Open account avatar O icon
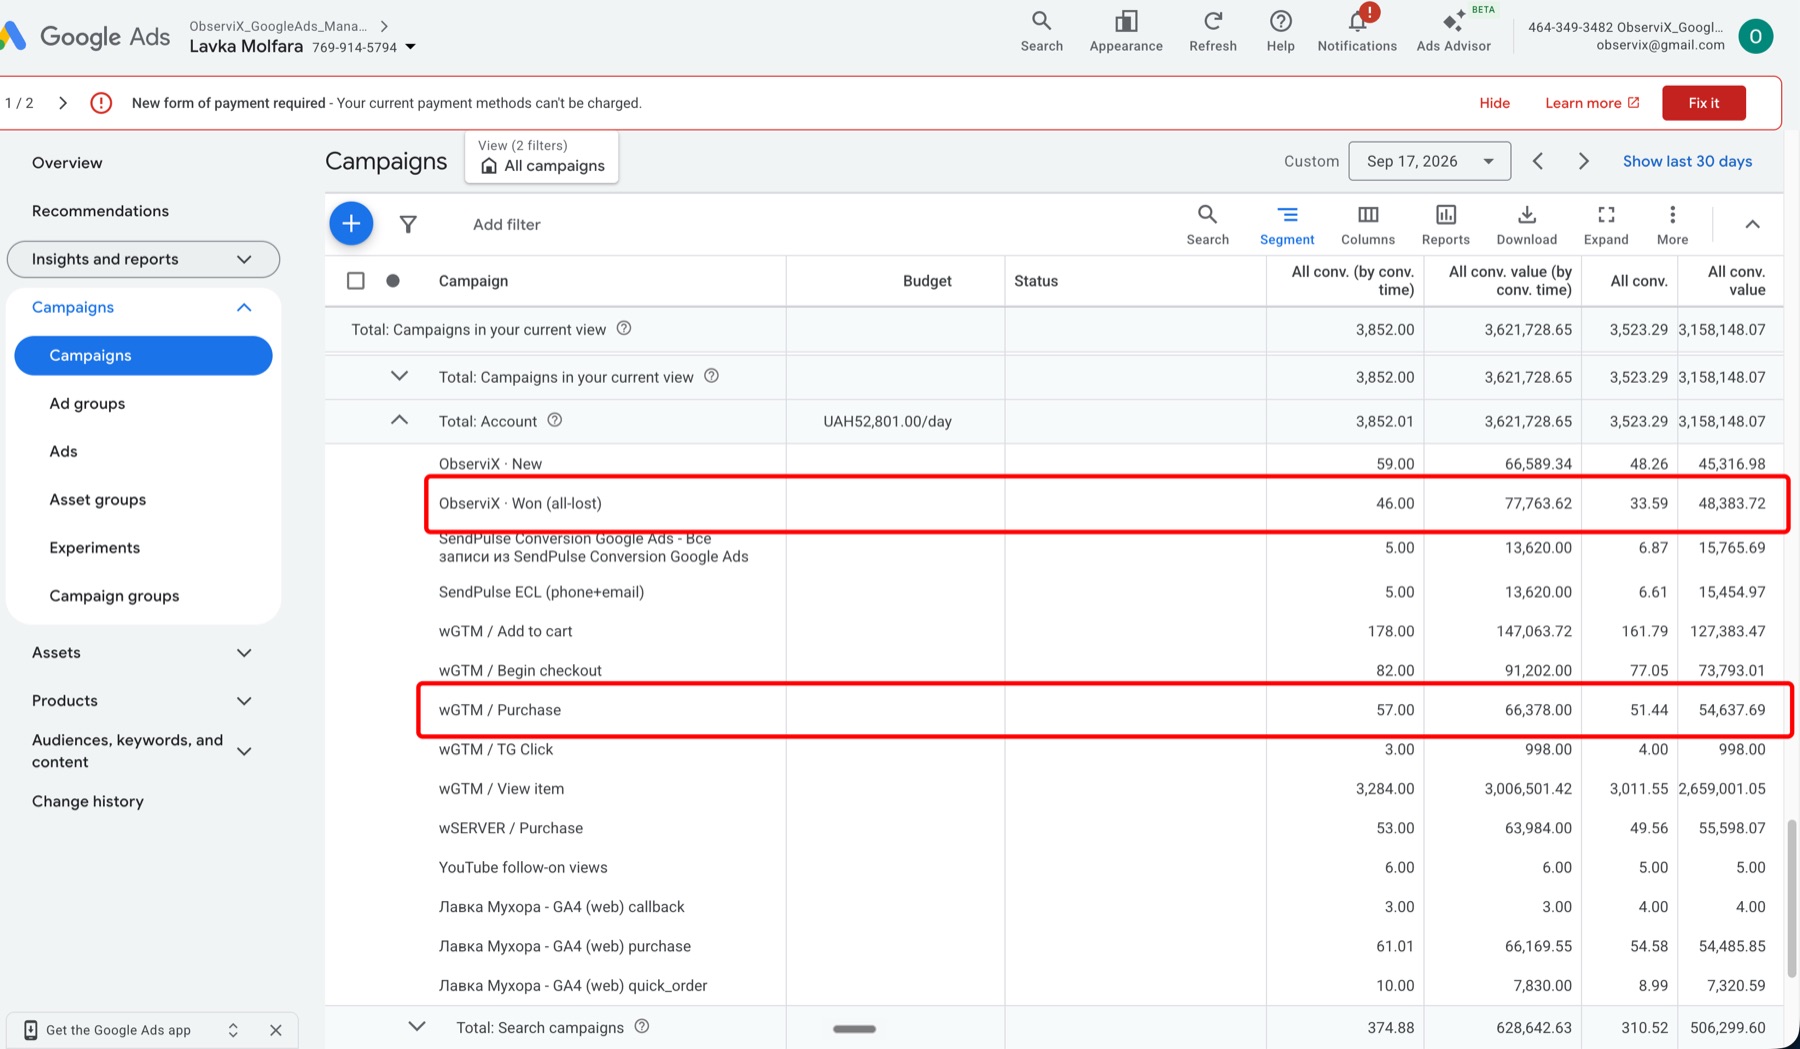The height and width of the screenshot is (1049, 1800). pos(1755,36)
